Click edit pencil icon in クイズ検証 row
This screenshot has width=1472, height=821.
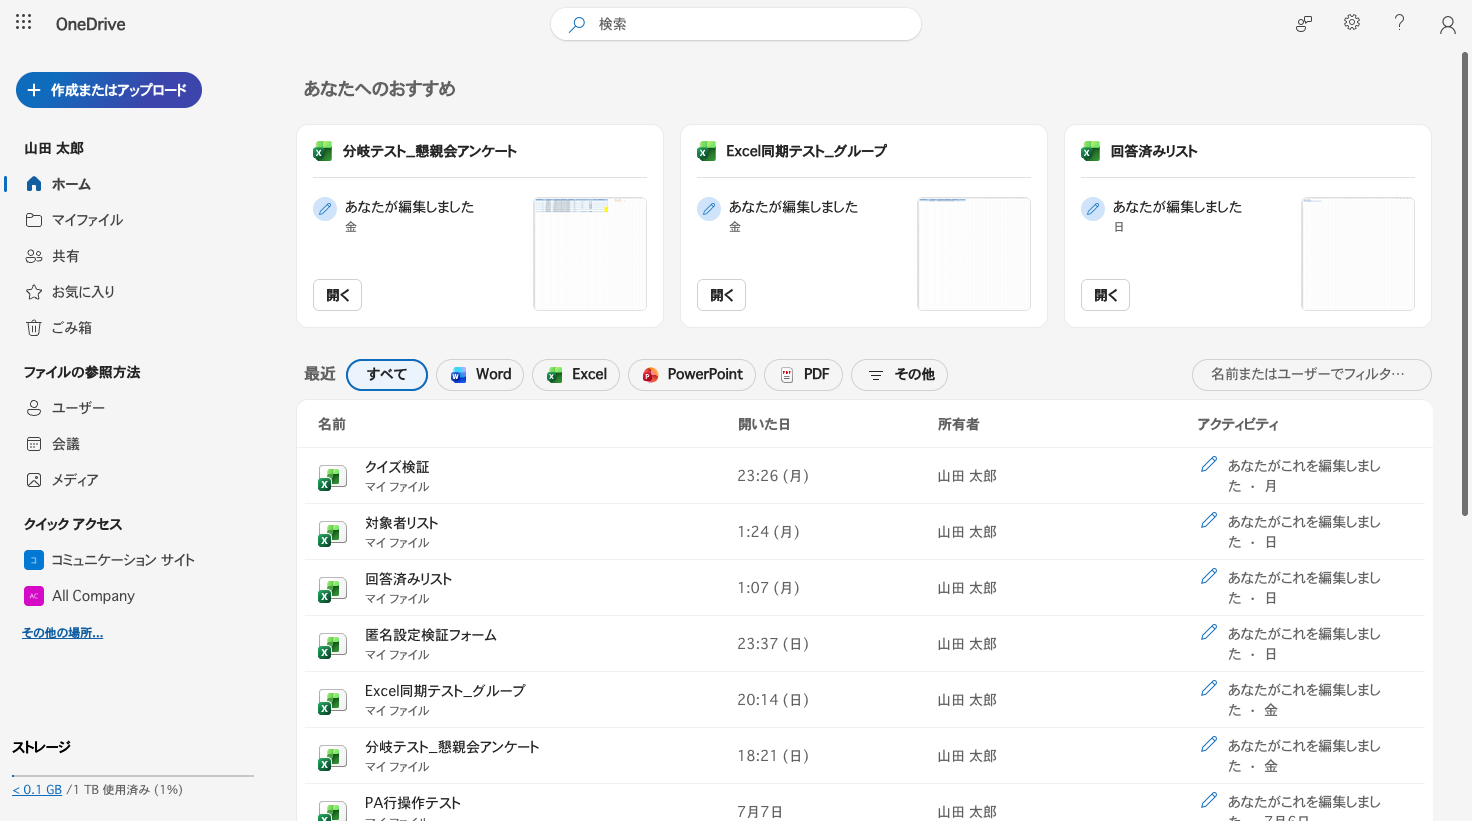pyautogui.click(x=1209, y=464)
